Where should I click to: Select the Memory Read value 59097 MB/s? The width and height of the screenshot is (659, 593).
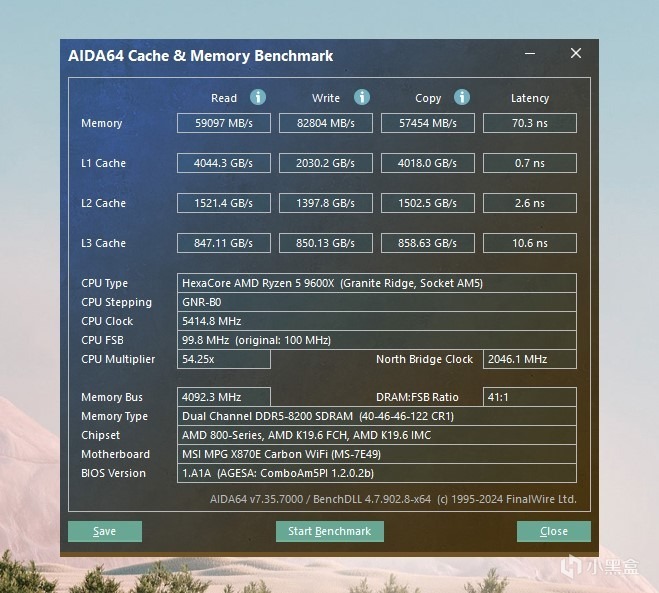224,123
